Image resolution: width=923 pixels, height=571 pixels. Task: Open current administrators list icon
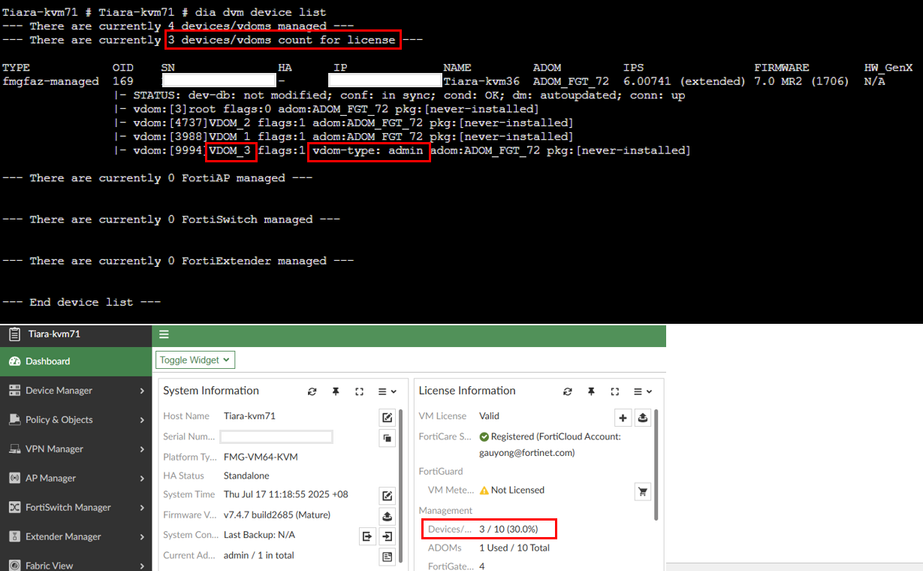[387, 556]
